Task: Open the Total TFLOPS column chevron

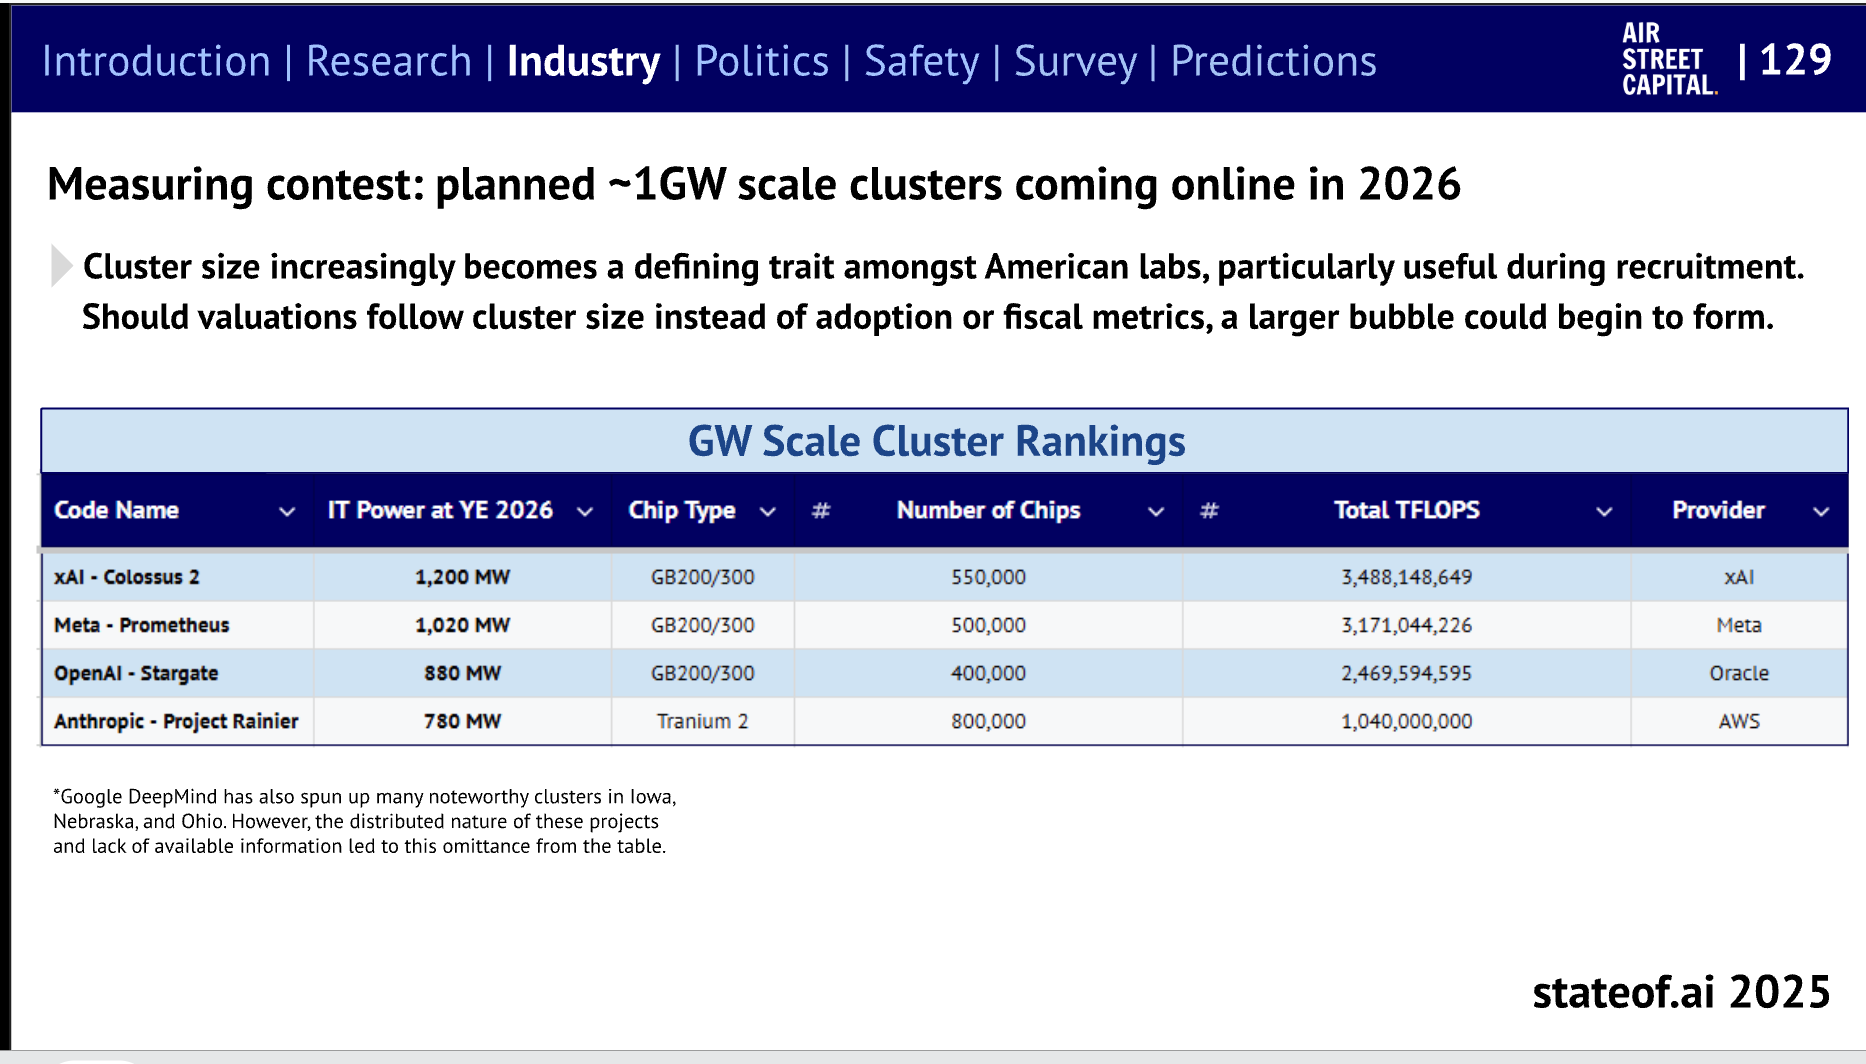Action: pyautogui.click(x=1604, y=512)
